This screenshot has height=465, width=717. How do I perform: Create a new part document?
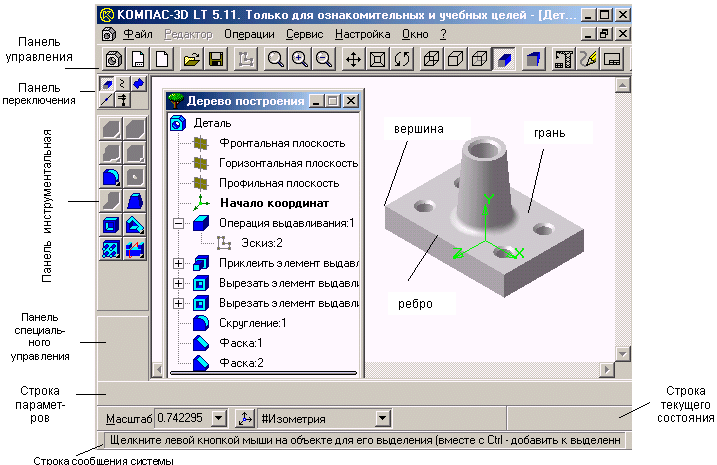pyautogui.click(x=113, y=59)
